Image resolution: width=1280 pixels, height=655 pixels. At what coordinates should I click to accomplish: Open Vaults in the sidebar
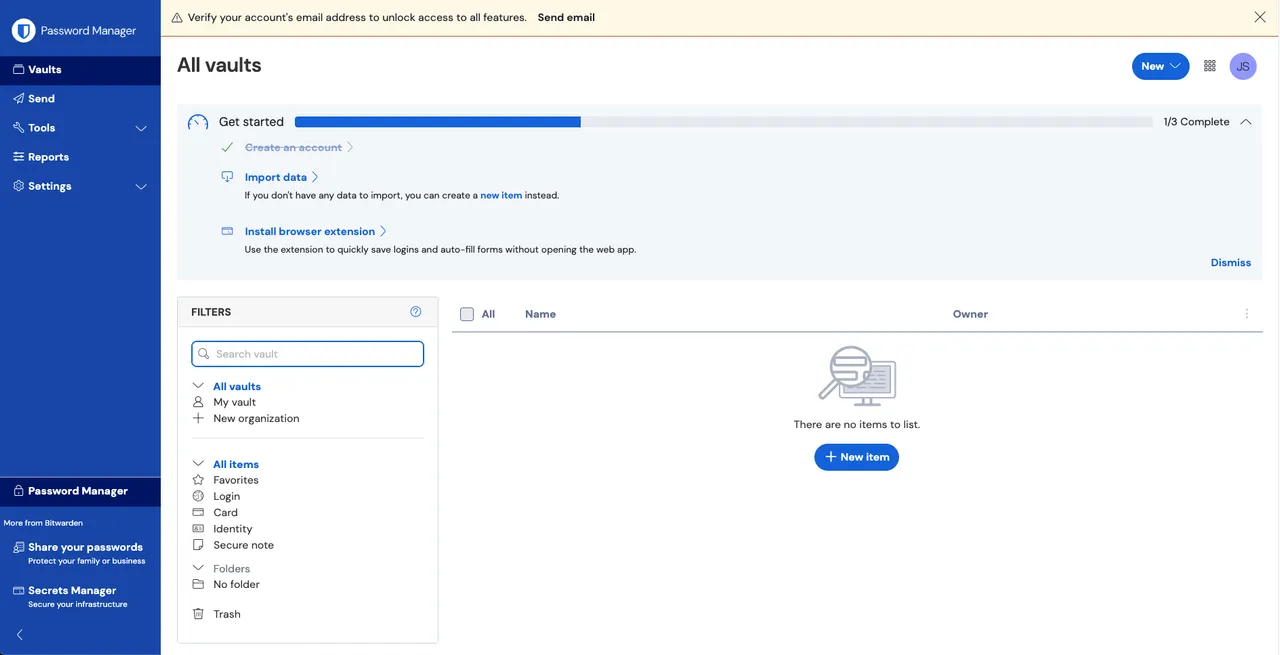click(80, 70)
